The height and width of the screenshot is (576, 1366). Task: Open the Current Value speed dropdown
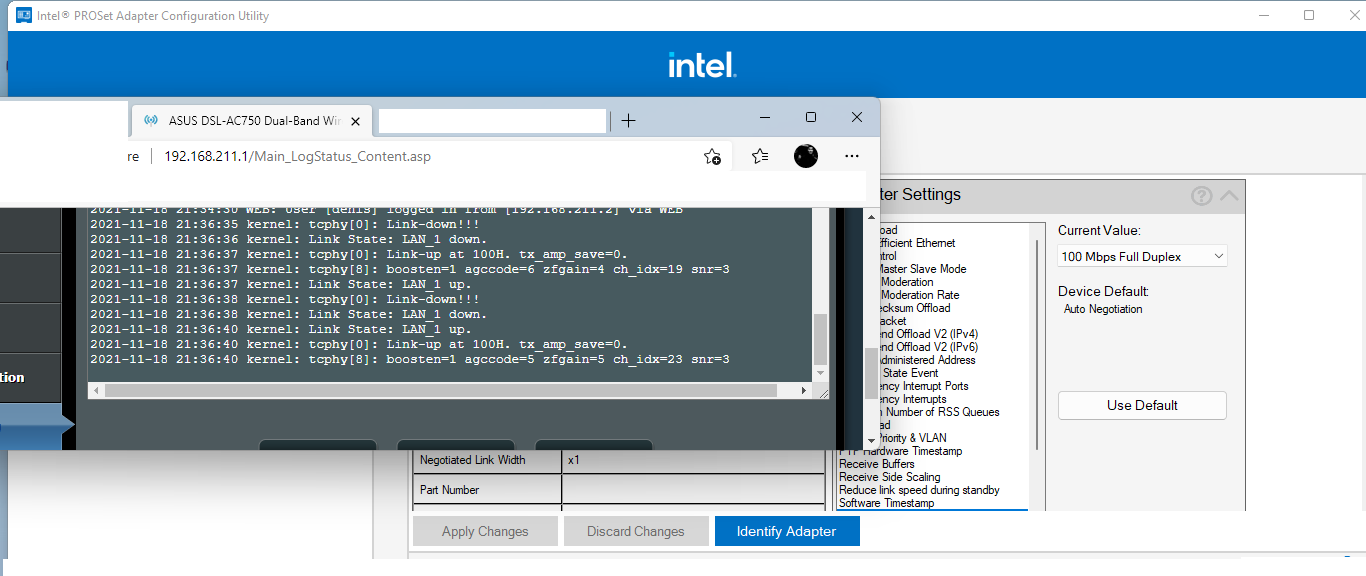click(1142, 257)
